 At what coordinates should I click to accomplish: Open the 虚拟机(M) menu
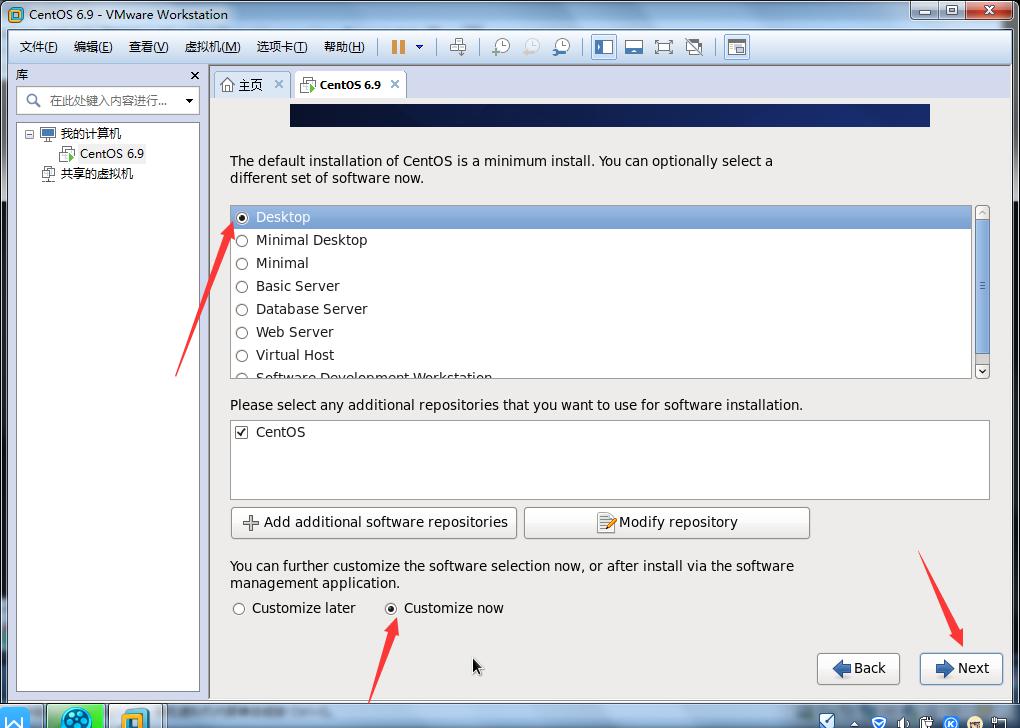tap(213, 47)
